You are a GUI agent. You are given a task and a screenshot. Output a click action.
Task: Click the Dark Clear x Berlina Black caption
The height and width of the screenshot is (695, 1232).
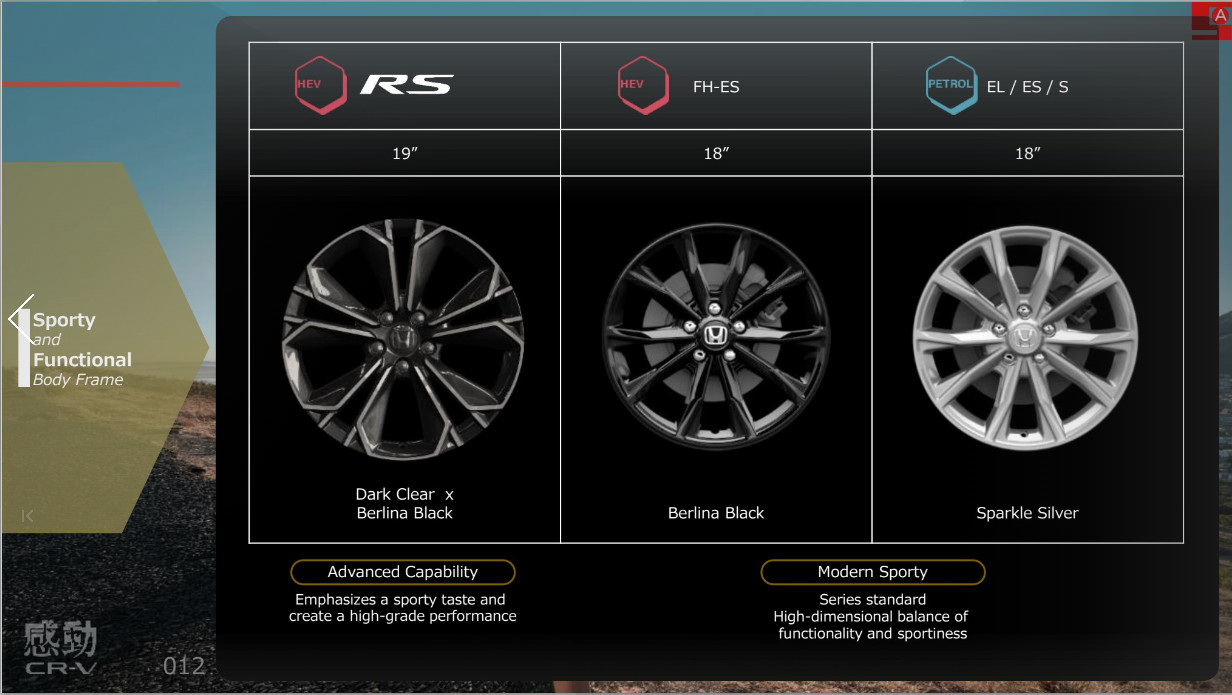405,503
